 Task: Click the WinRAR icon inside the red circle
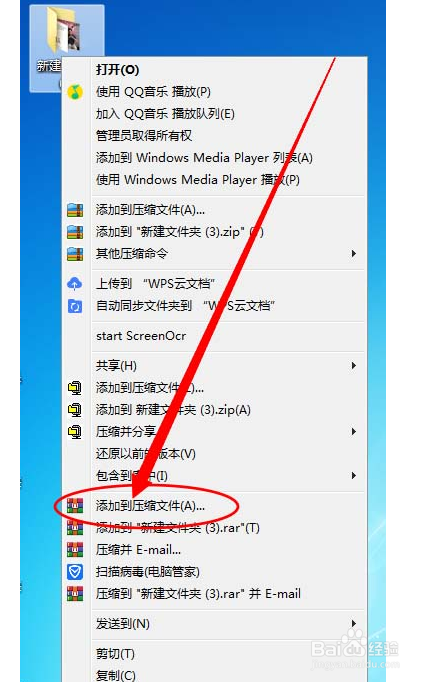coord(75,506)
